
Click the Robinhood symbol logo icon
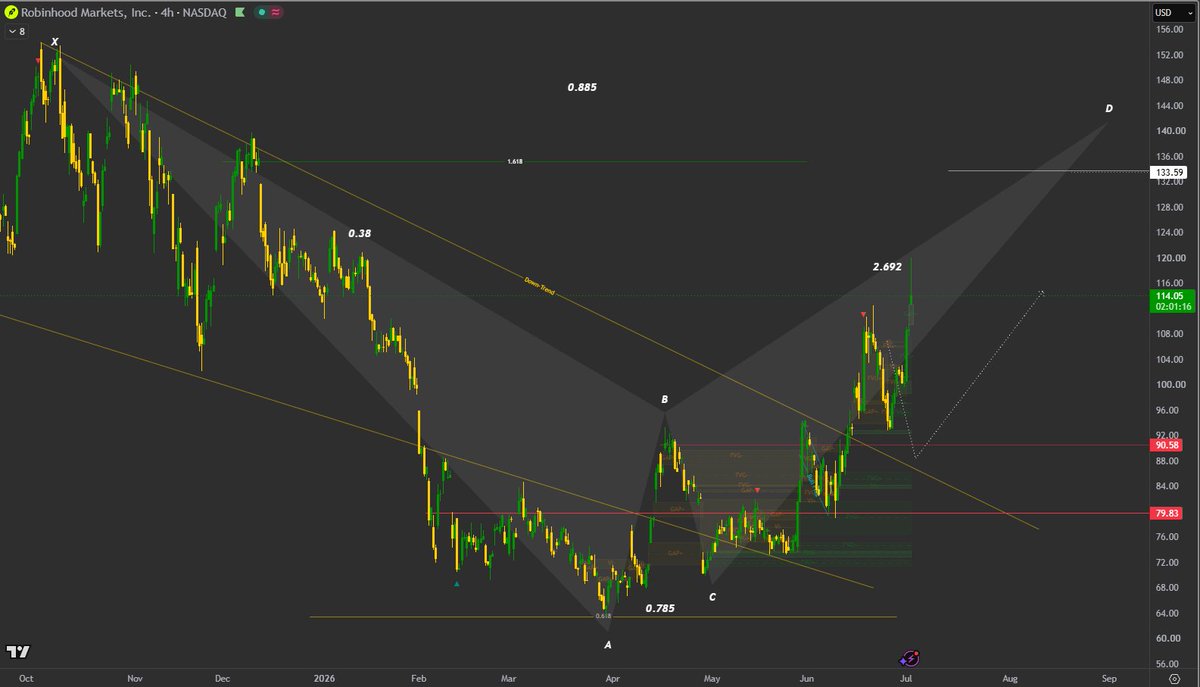point(11,12)
